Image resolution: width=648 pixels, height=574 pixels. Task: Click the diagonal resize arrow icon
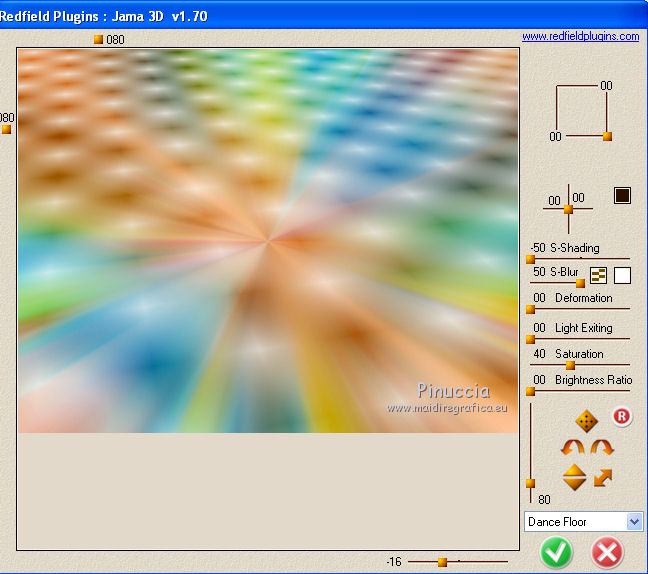[x=603, y=478]
